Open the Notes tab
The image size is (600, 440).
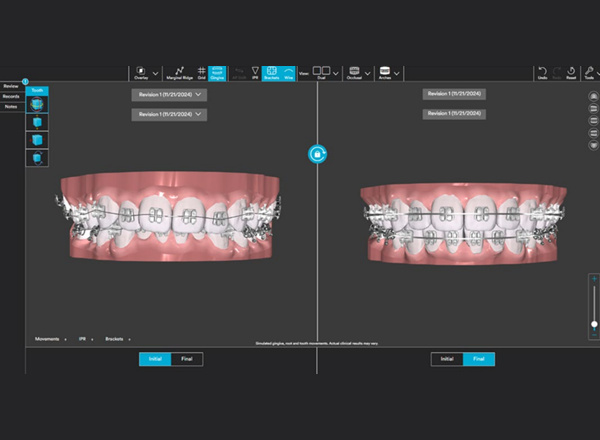point(11,106)
